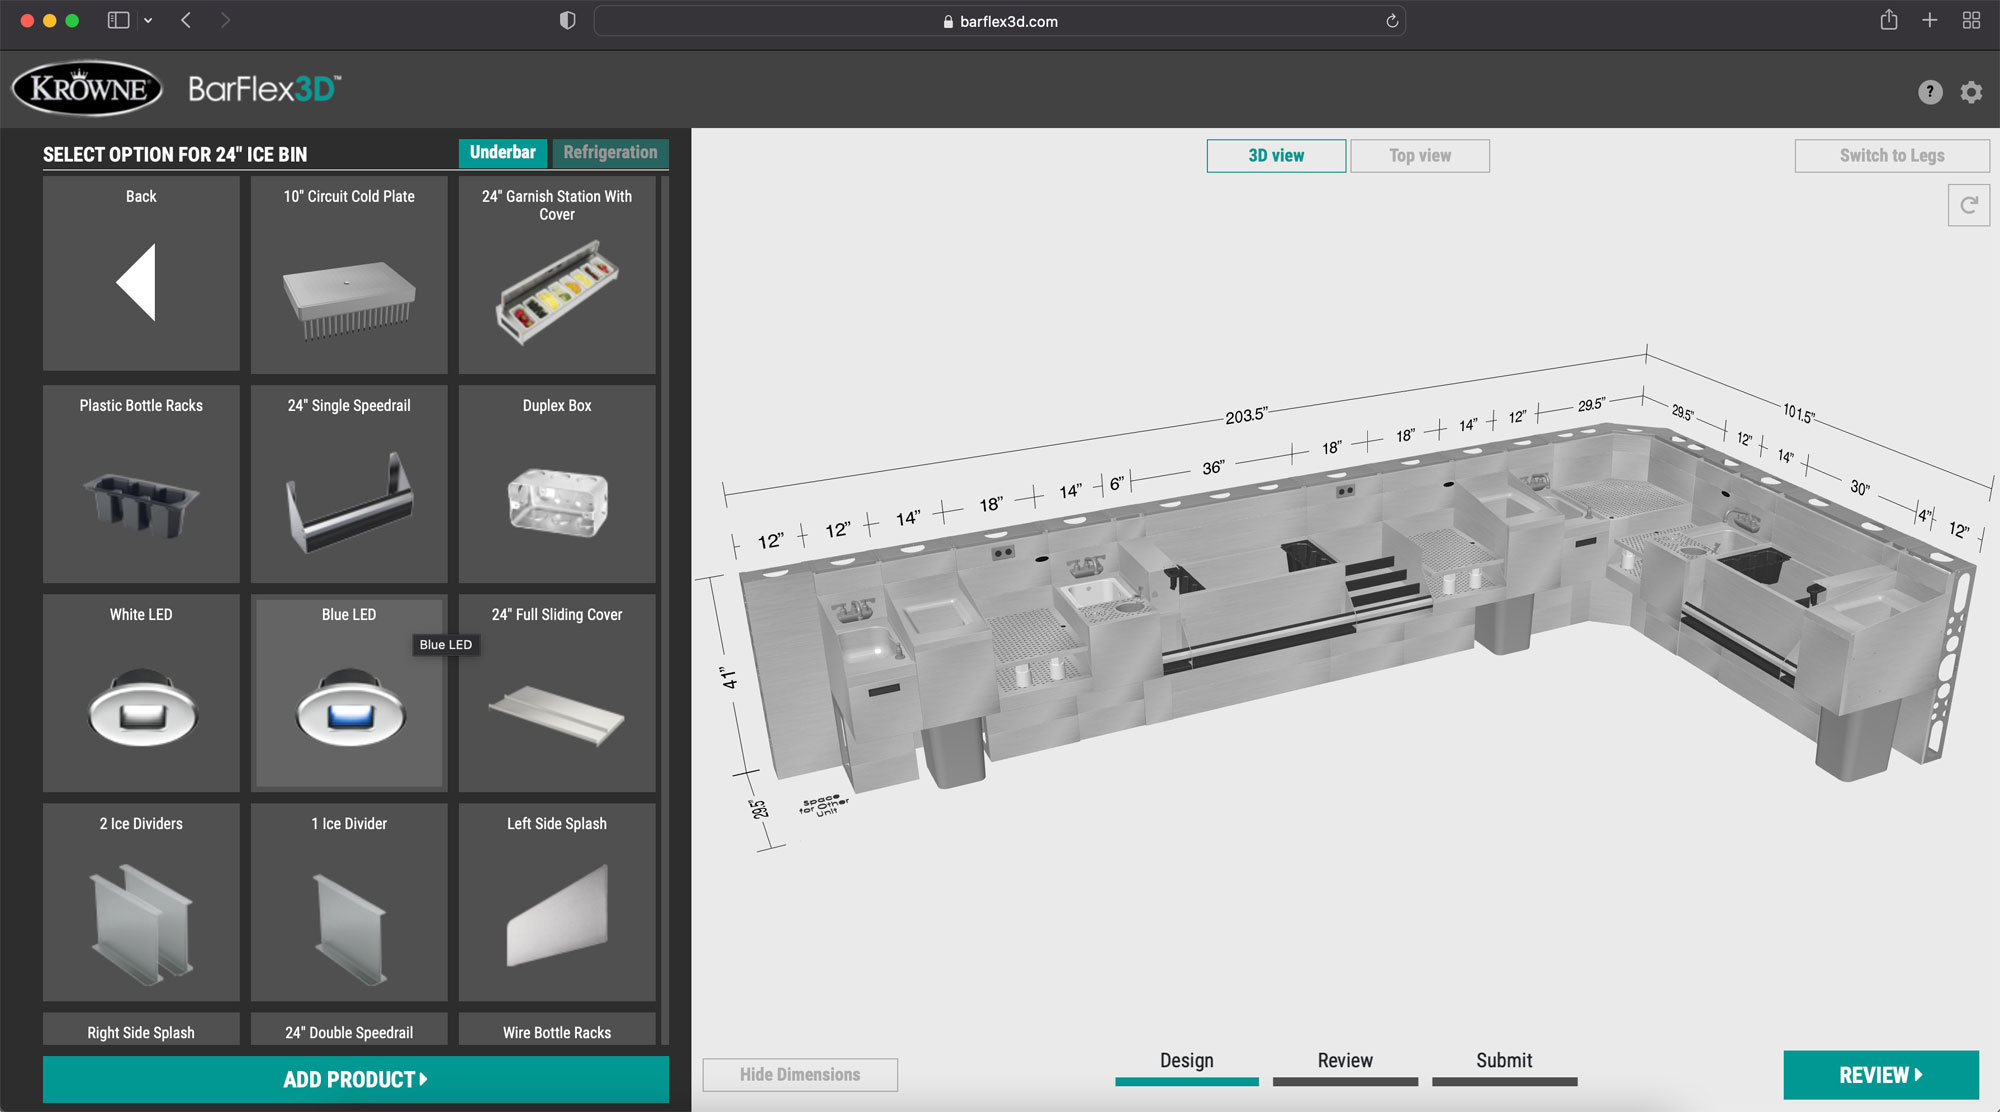Select the Underbar tab

point(502,152)
